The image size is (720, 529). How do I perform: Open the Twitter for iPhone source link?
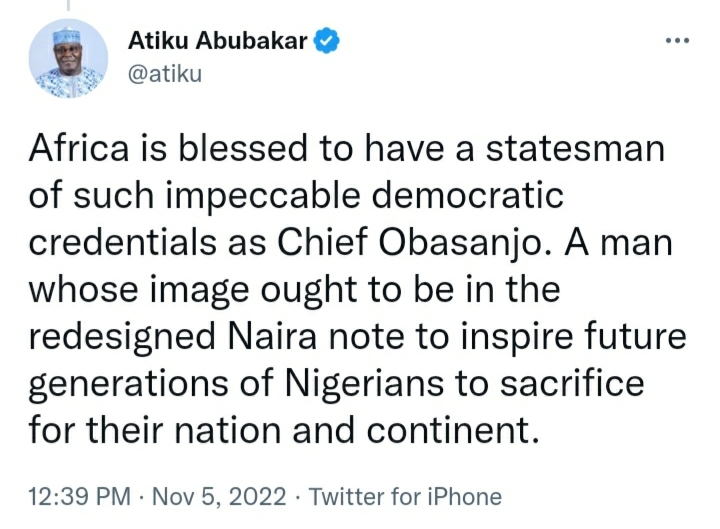(x=405, y=496)
